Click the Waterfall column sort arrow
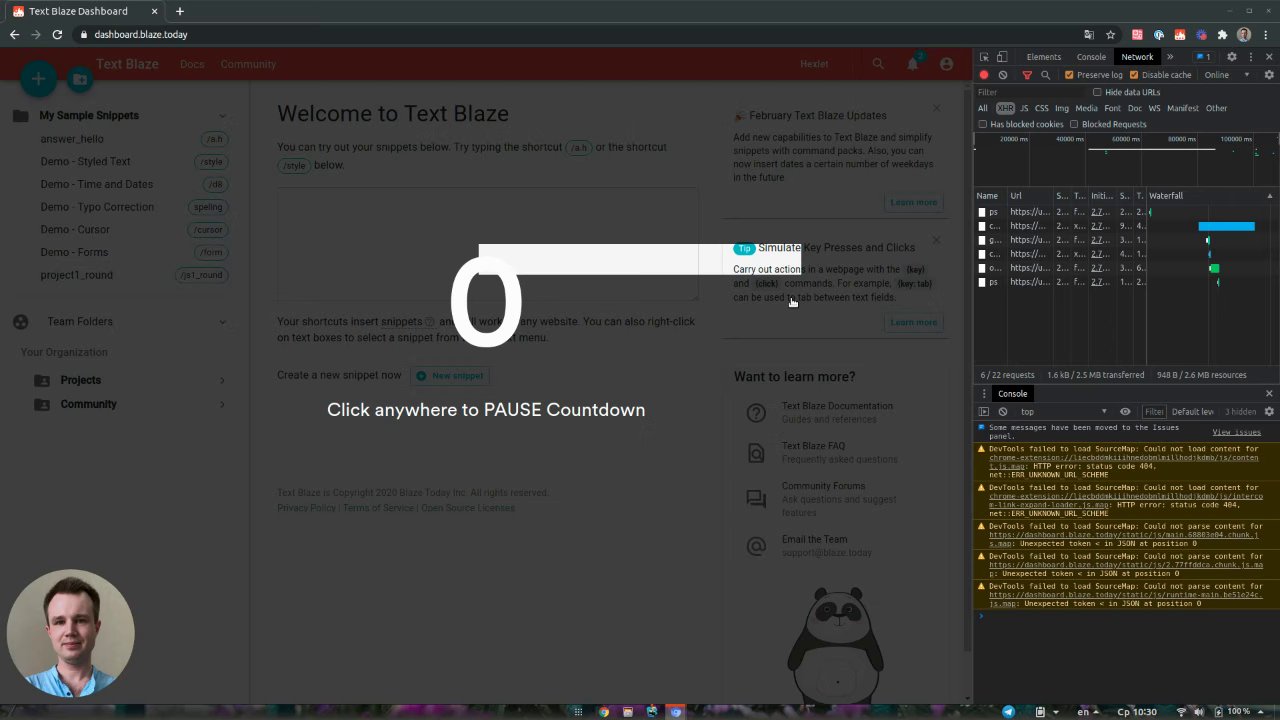 pyautogui.click(x=1270, y=196)
